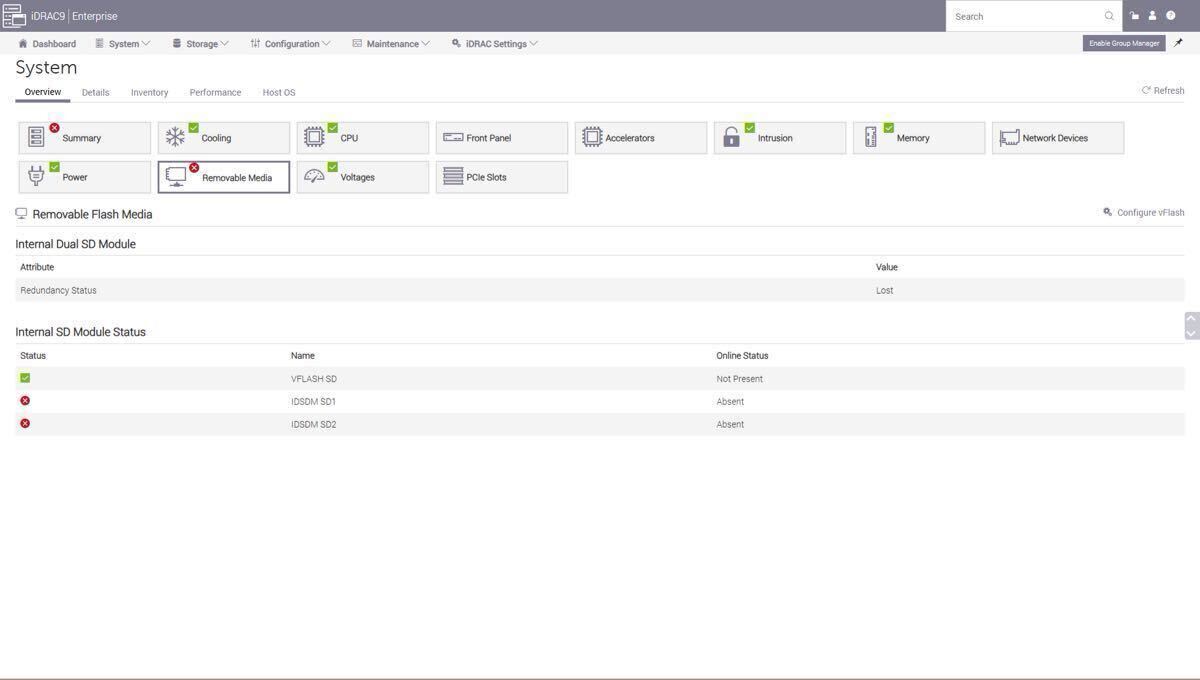The width and height of the screenshot is (1200, 680).
Task: Click the iDRAC9 server logo icon
Action: pos(14,15)
